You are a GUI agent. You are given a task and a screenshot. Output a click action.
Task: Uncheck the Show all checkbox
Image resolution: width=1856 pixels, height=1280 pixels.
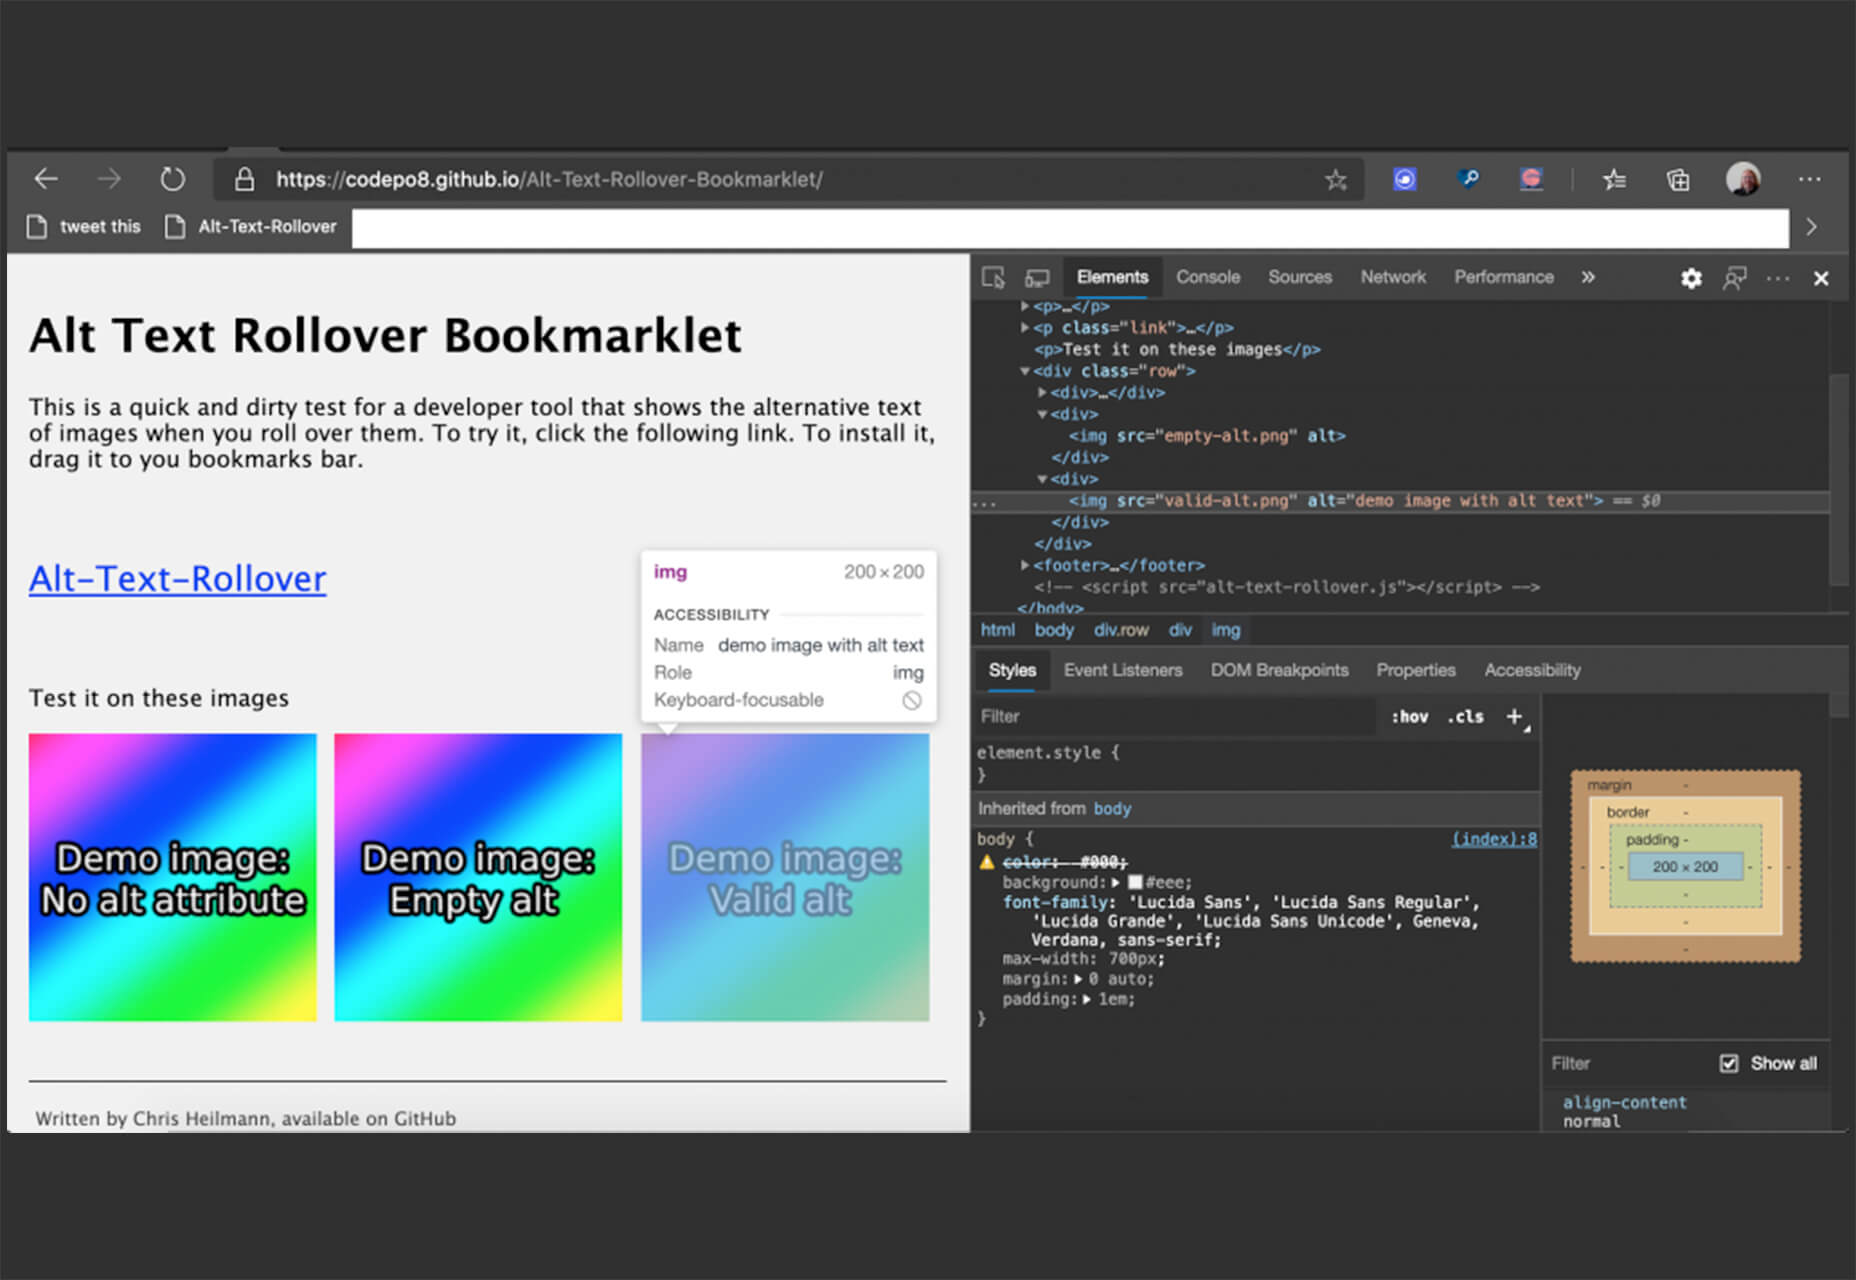pyautogui.click(x=1729, y=1063)
